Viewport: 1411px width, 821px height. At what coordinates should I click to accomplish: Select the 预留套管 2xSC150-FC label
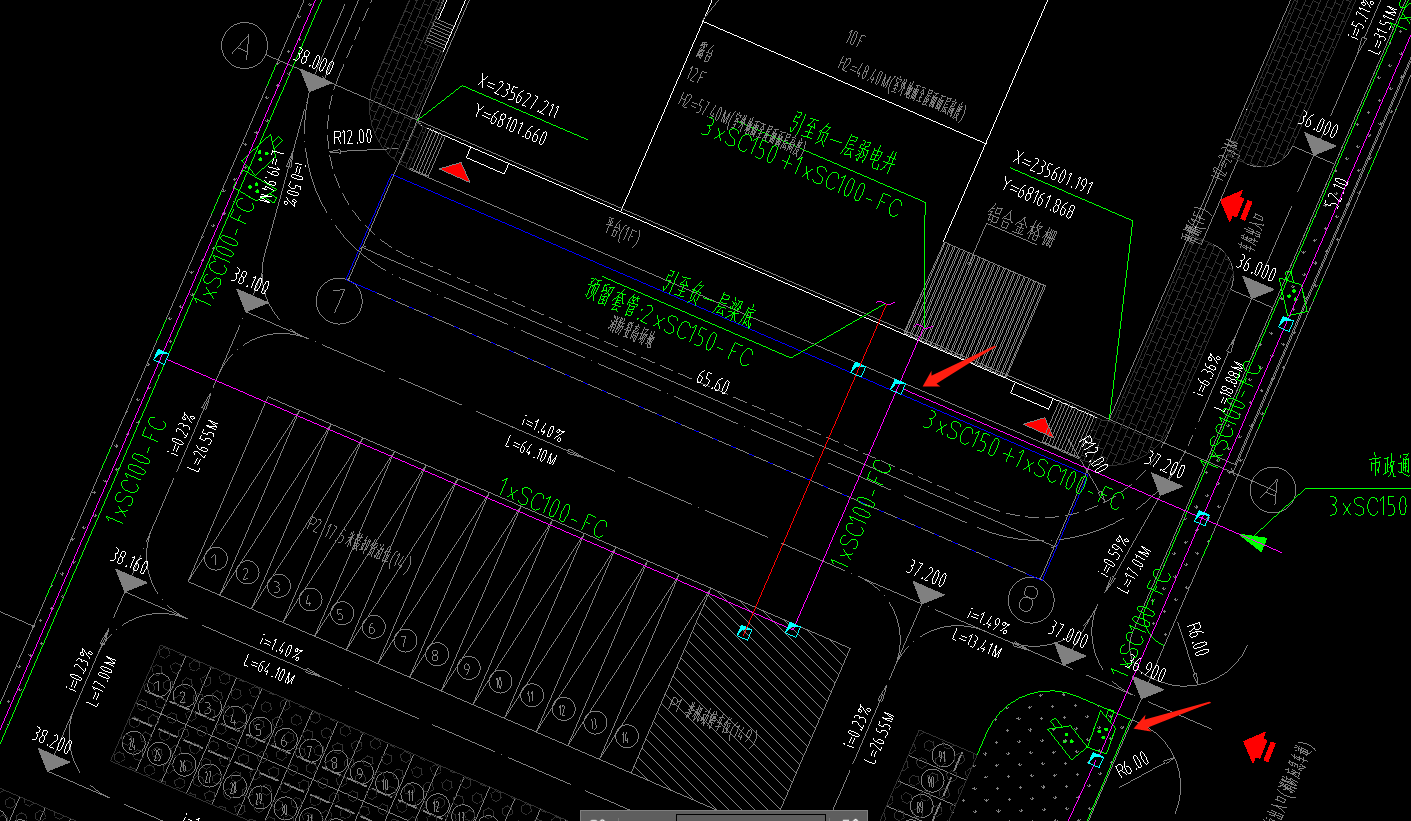pos(669,324)
